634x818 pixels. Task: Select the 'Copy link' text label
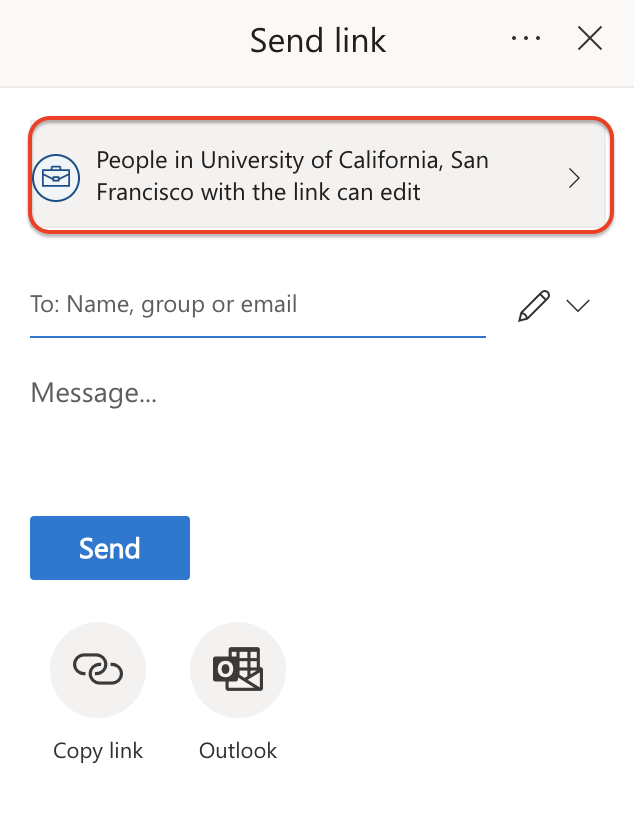(x=98, y=751)
